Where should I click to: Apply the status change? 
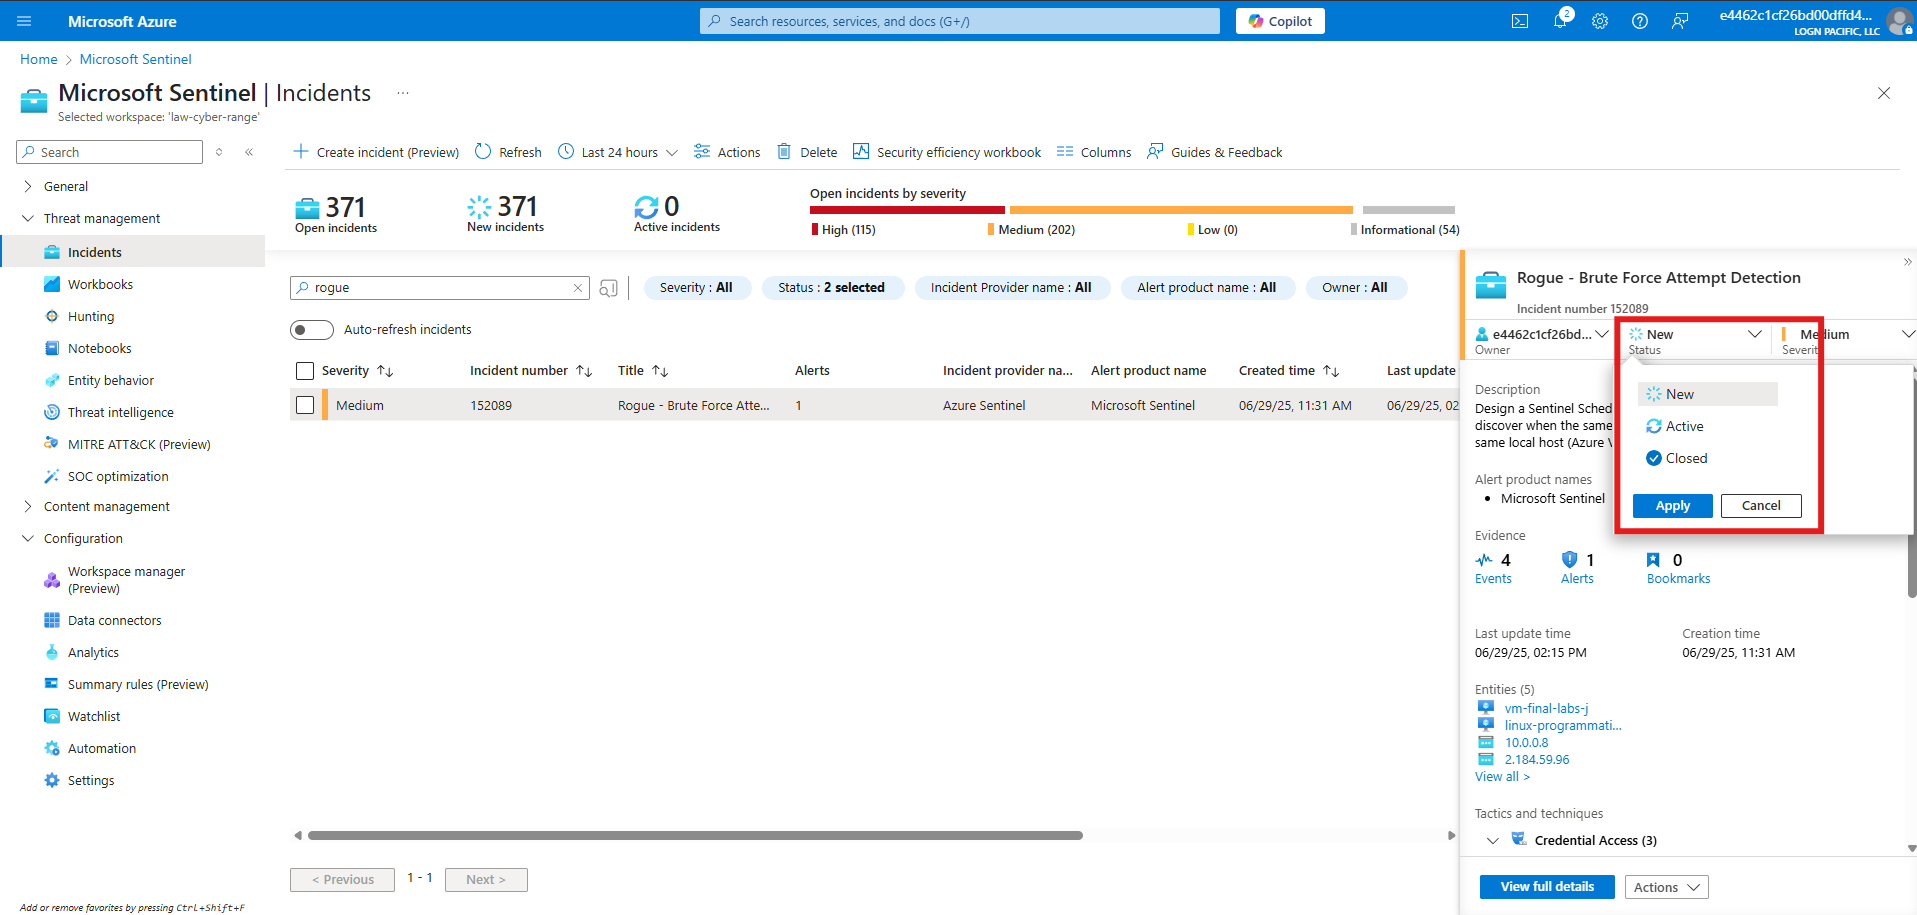(1673, 506)
